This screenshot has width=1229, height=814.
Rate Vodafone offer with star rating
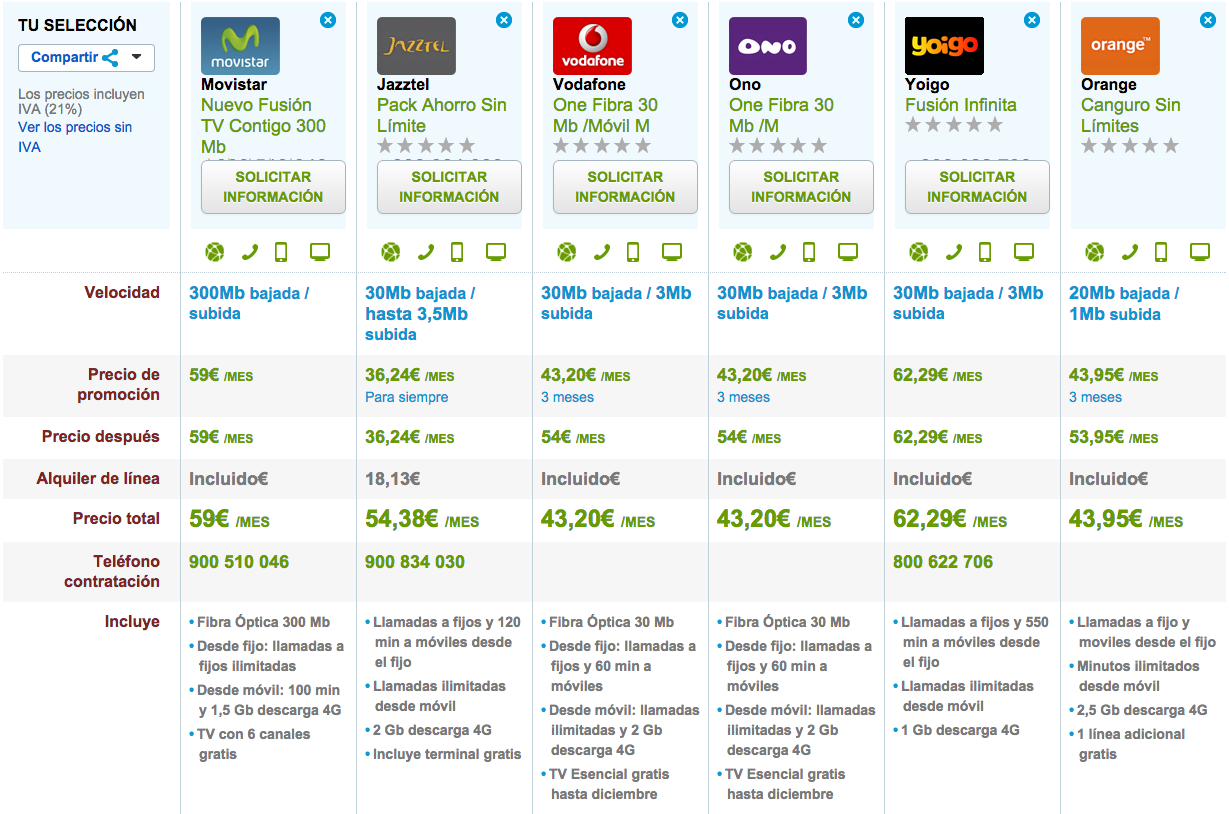(602, 146)
